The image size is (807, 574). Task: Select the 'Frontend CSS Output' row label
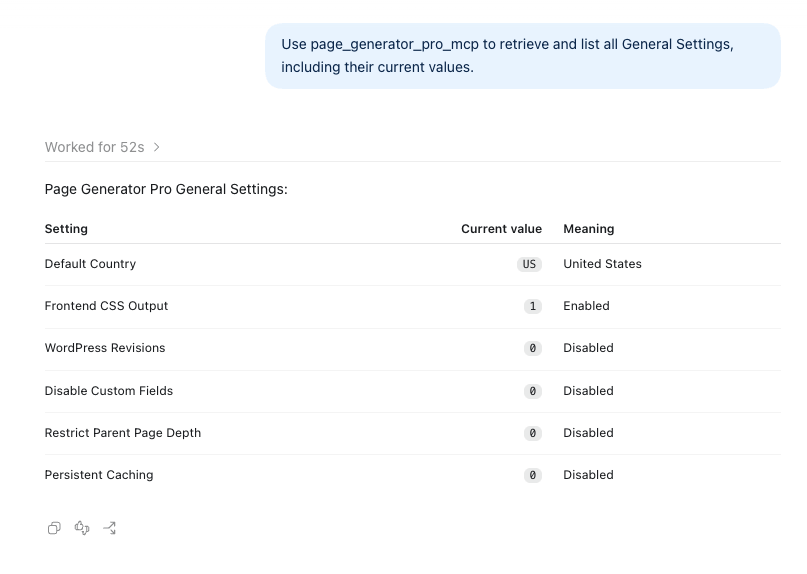(x=107, y=306)
